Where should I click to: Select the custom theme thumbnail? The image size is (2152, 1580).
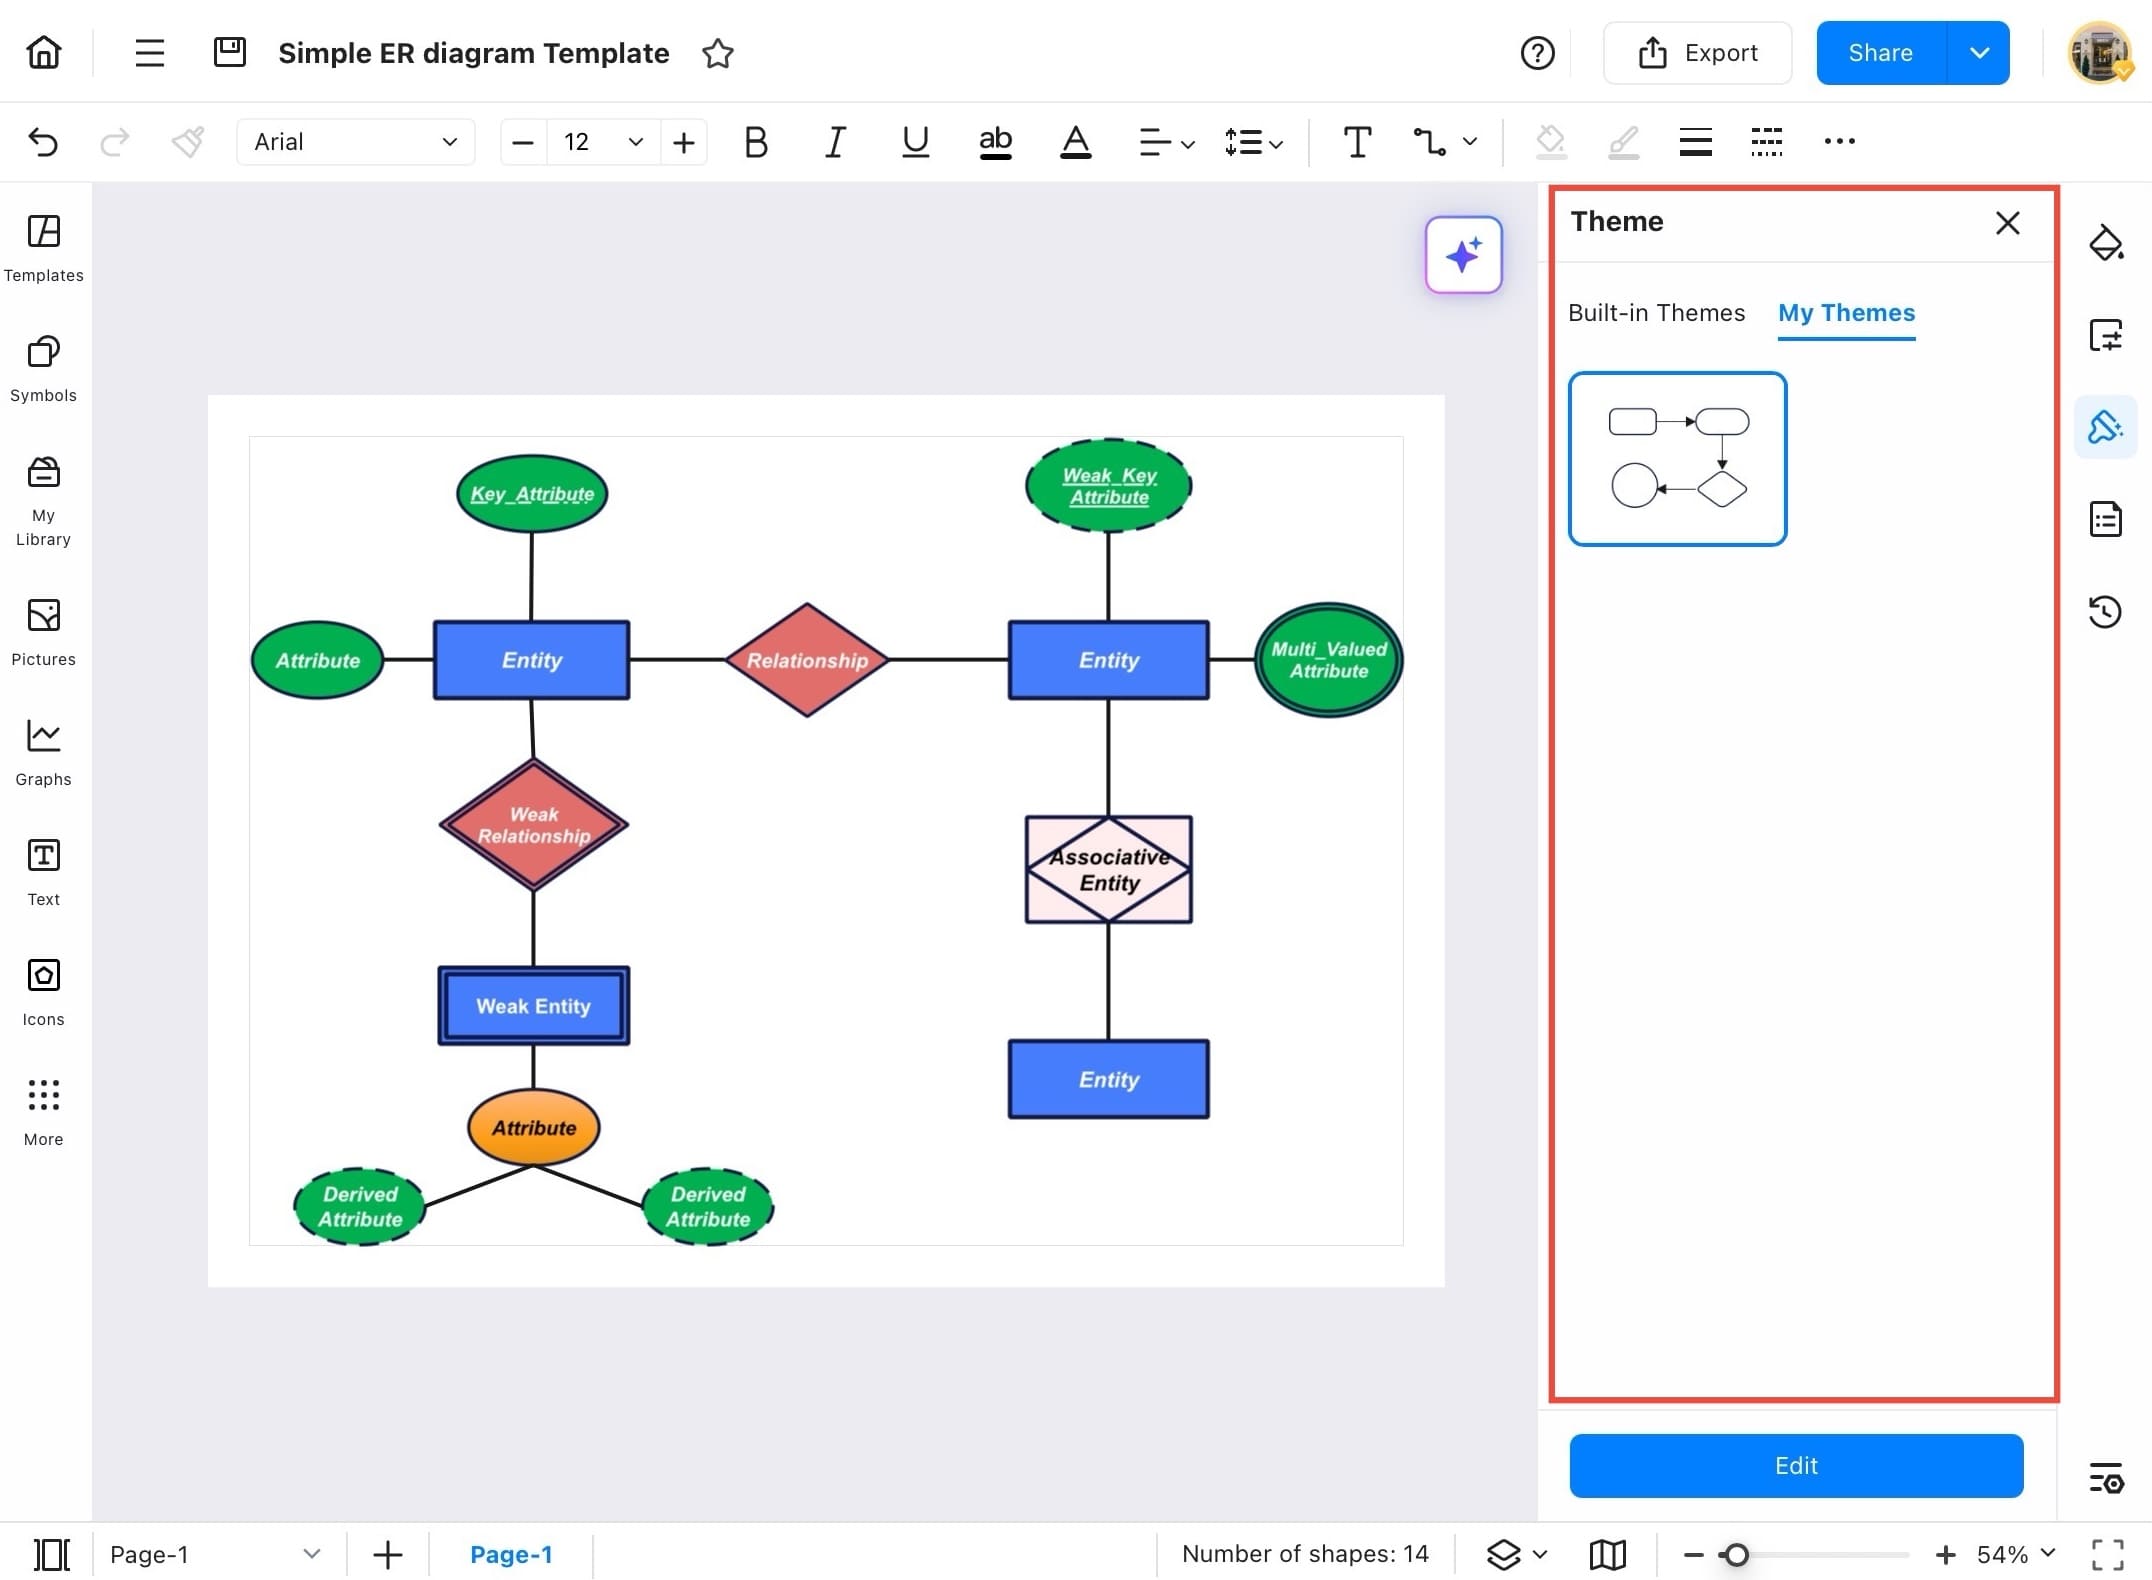(x=1677, y=459)
